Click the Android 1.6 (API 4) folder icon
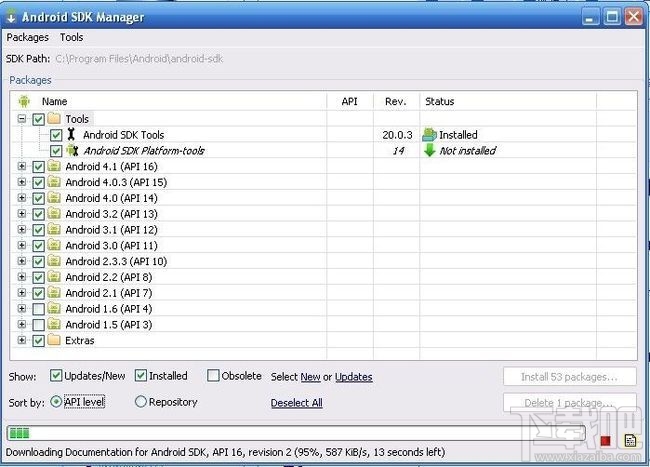The image size is (650, 467). pyautogui.click(x=54, y=308)
